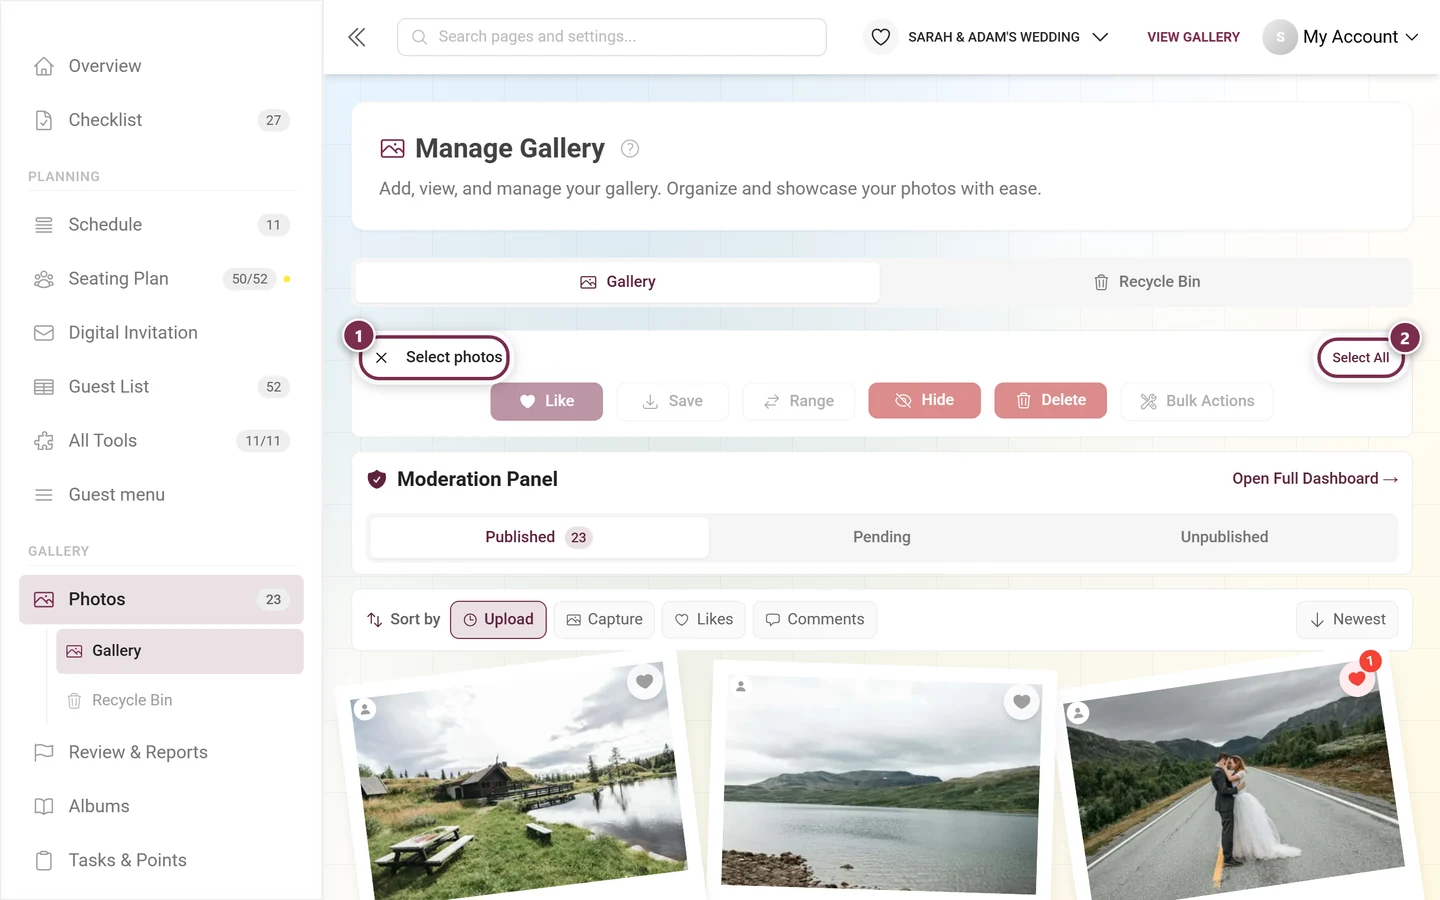Screen dimensions: 1440x900
Task: Open Tasks & Points page
Action: click(161, 861)
